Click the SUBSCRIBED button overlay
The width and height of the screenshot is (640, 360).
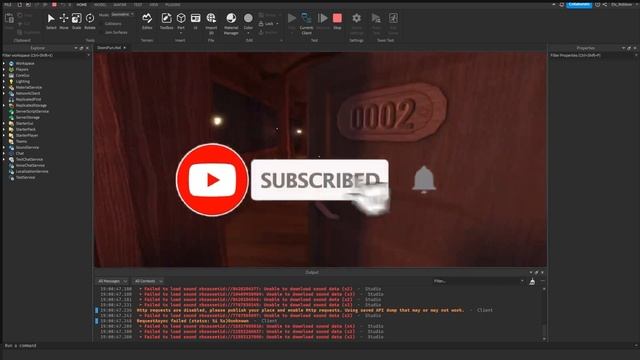(320, 180)
